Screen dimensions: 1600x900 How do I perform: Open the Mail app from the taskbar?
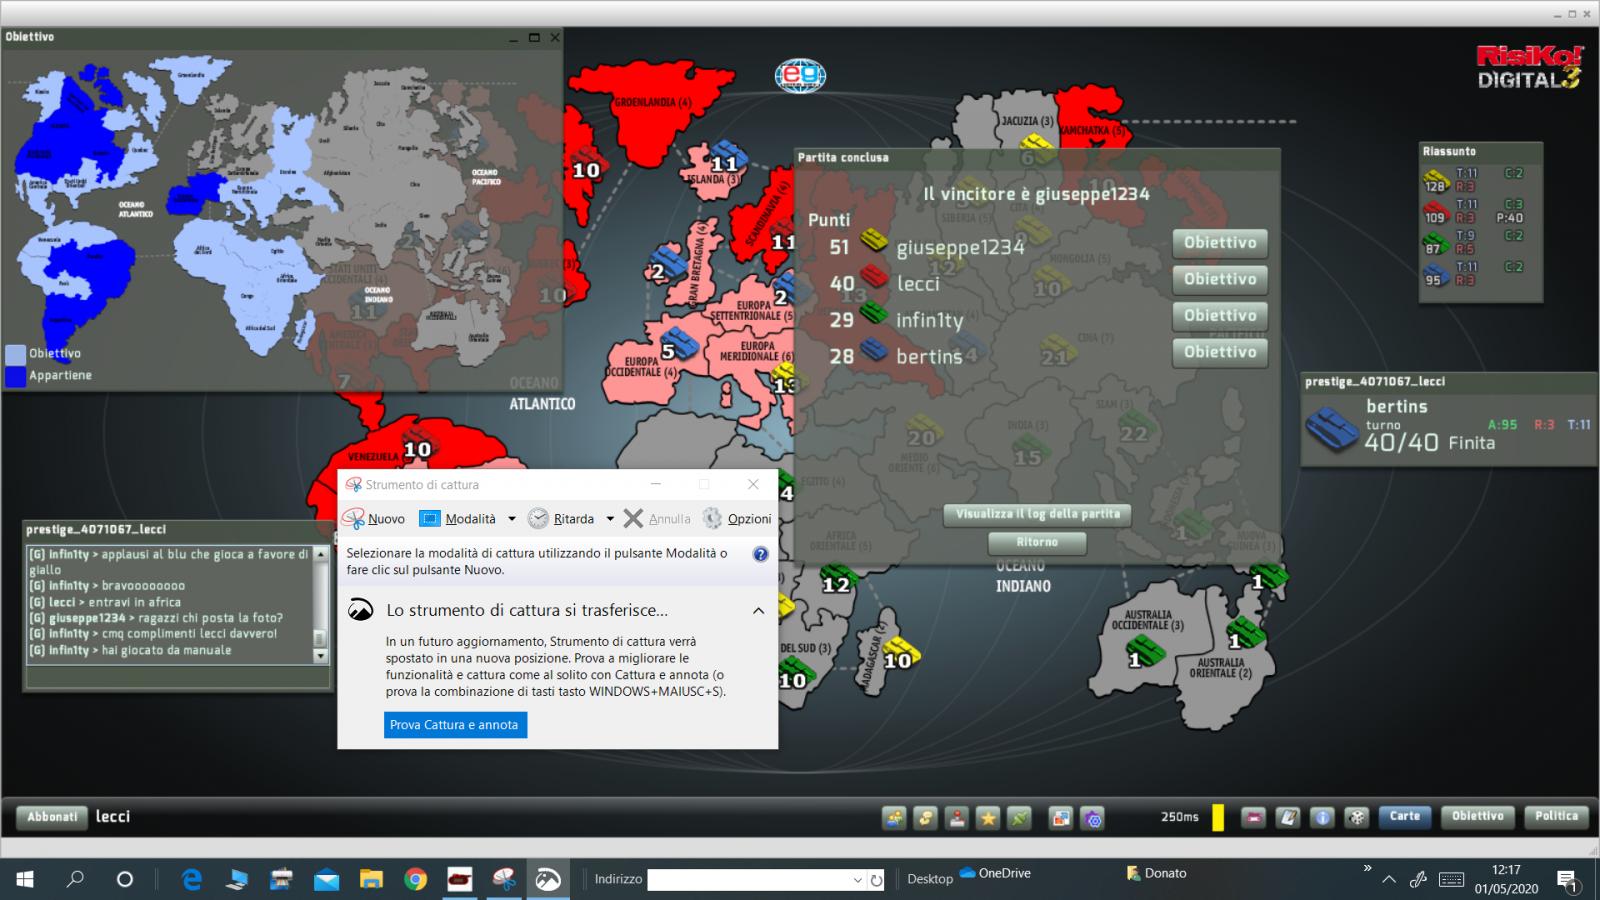coord(326,879)
